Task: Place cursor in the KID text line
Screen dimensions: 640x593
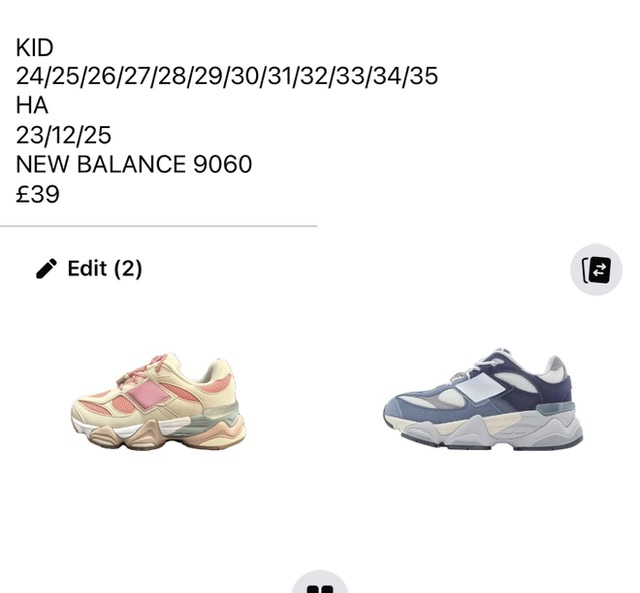Action: (x=35, y=48)
